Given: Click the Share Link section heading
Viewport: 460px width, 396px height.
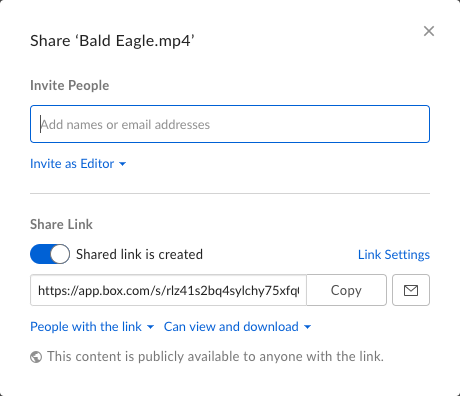Looking at the screenshot, I should coord(61,224).
